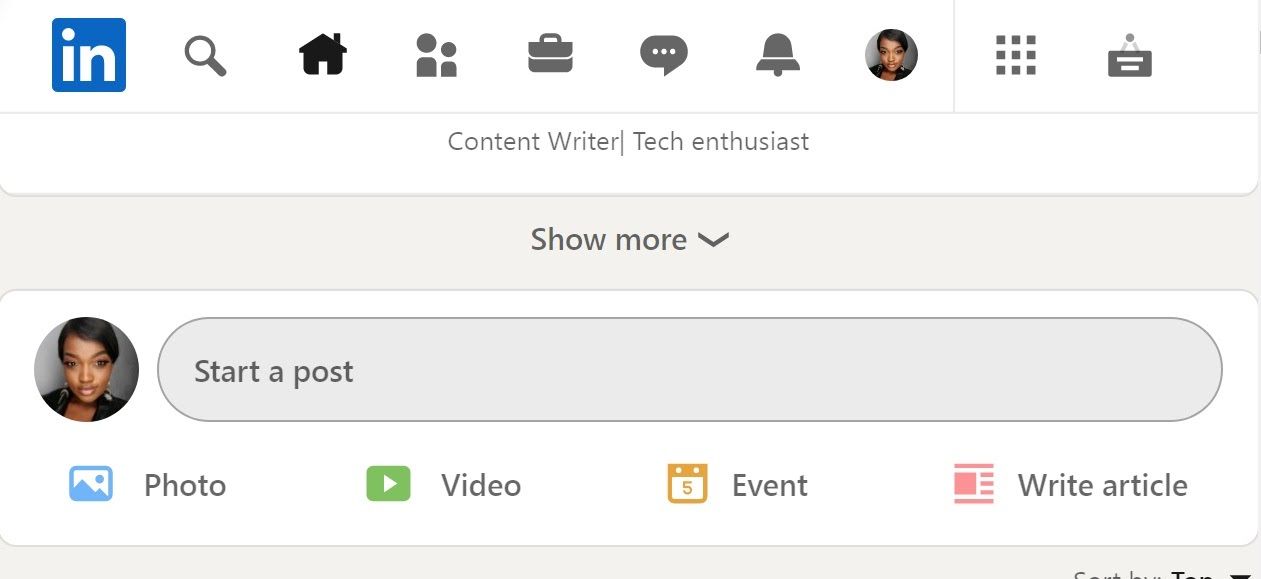Attach a Photo to your post
Image resolution: width=1261 pixels, height=579 pixels.
(x=145, y=485)
